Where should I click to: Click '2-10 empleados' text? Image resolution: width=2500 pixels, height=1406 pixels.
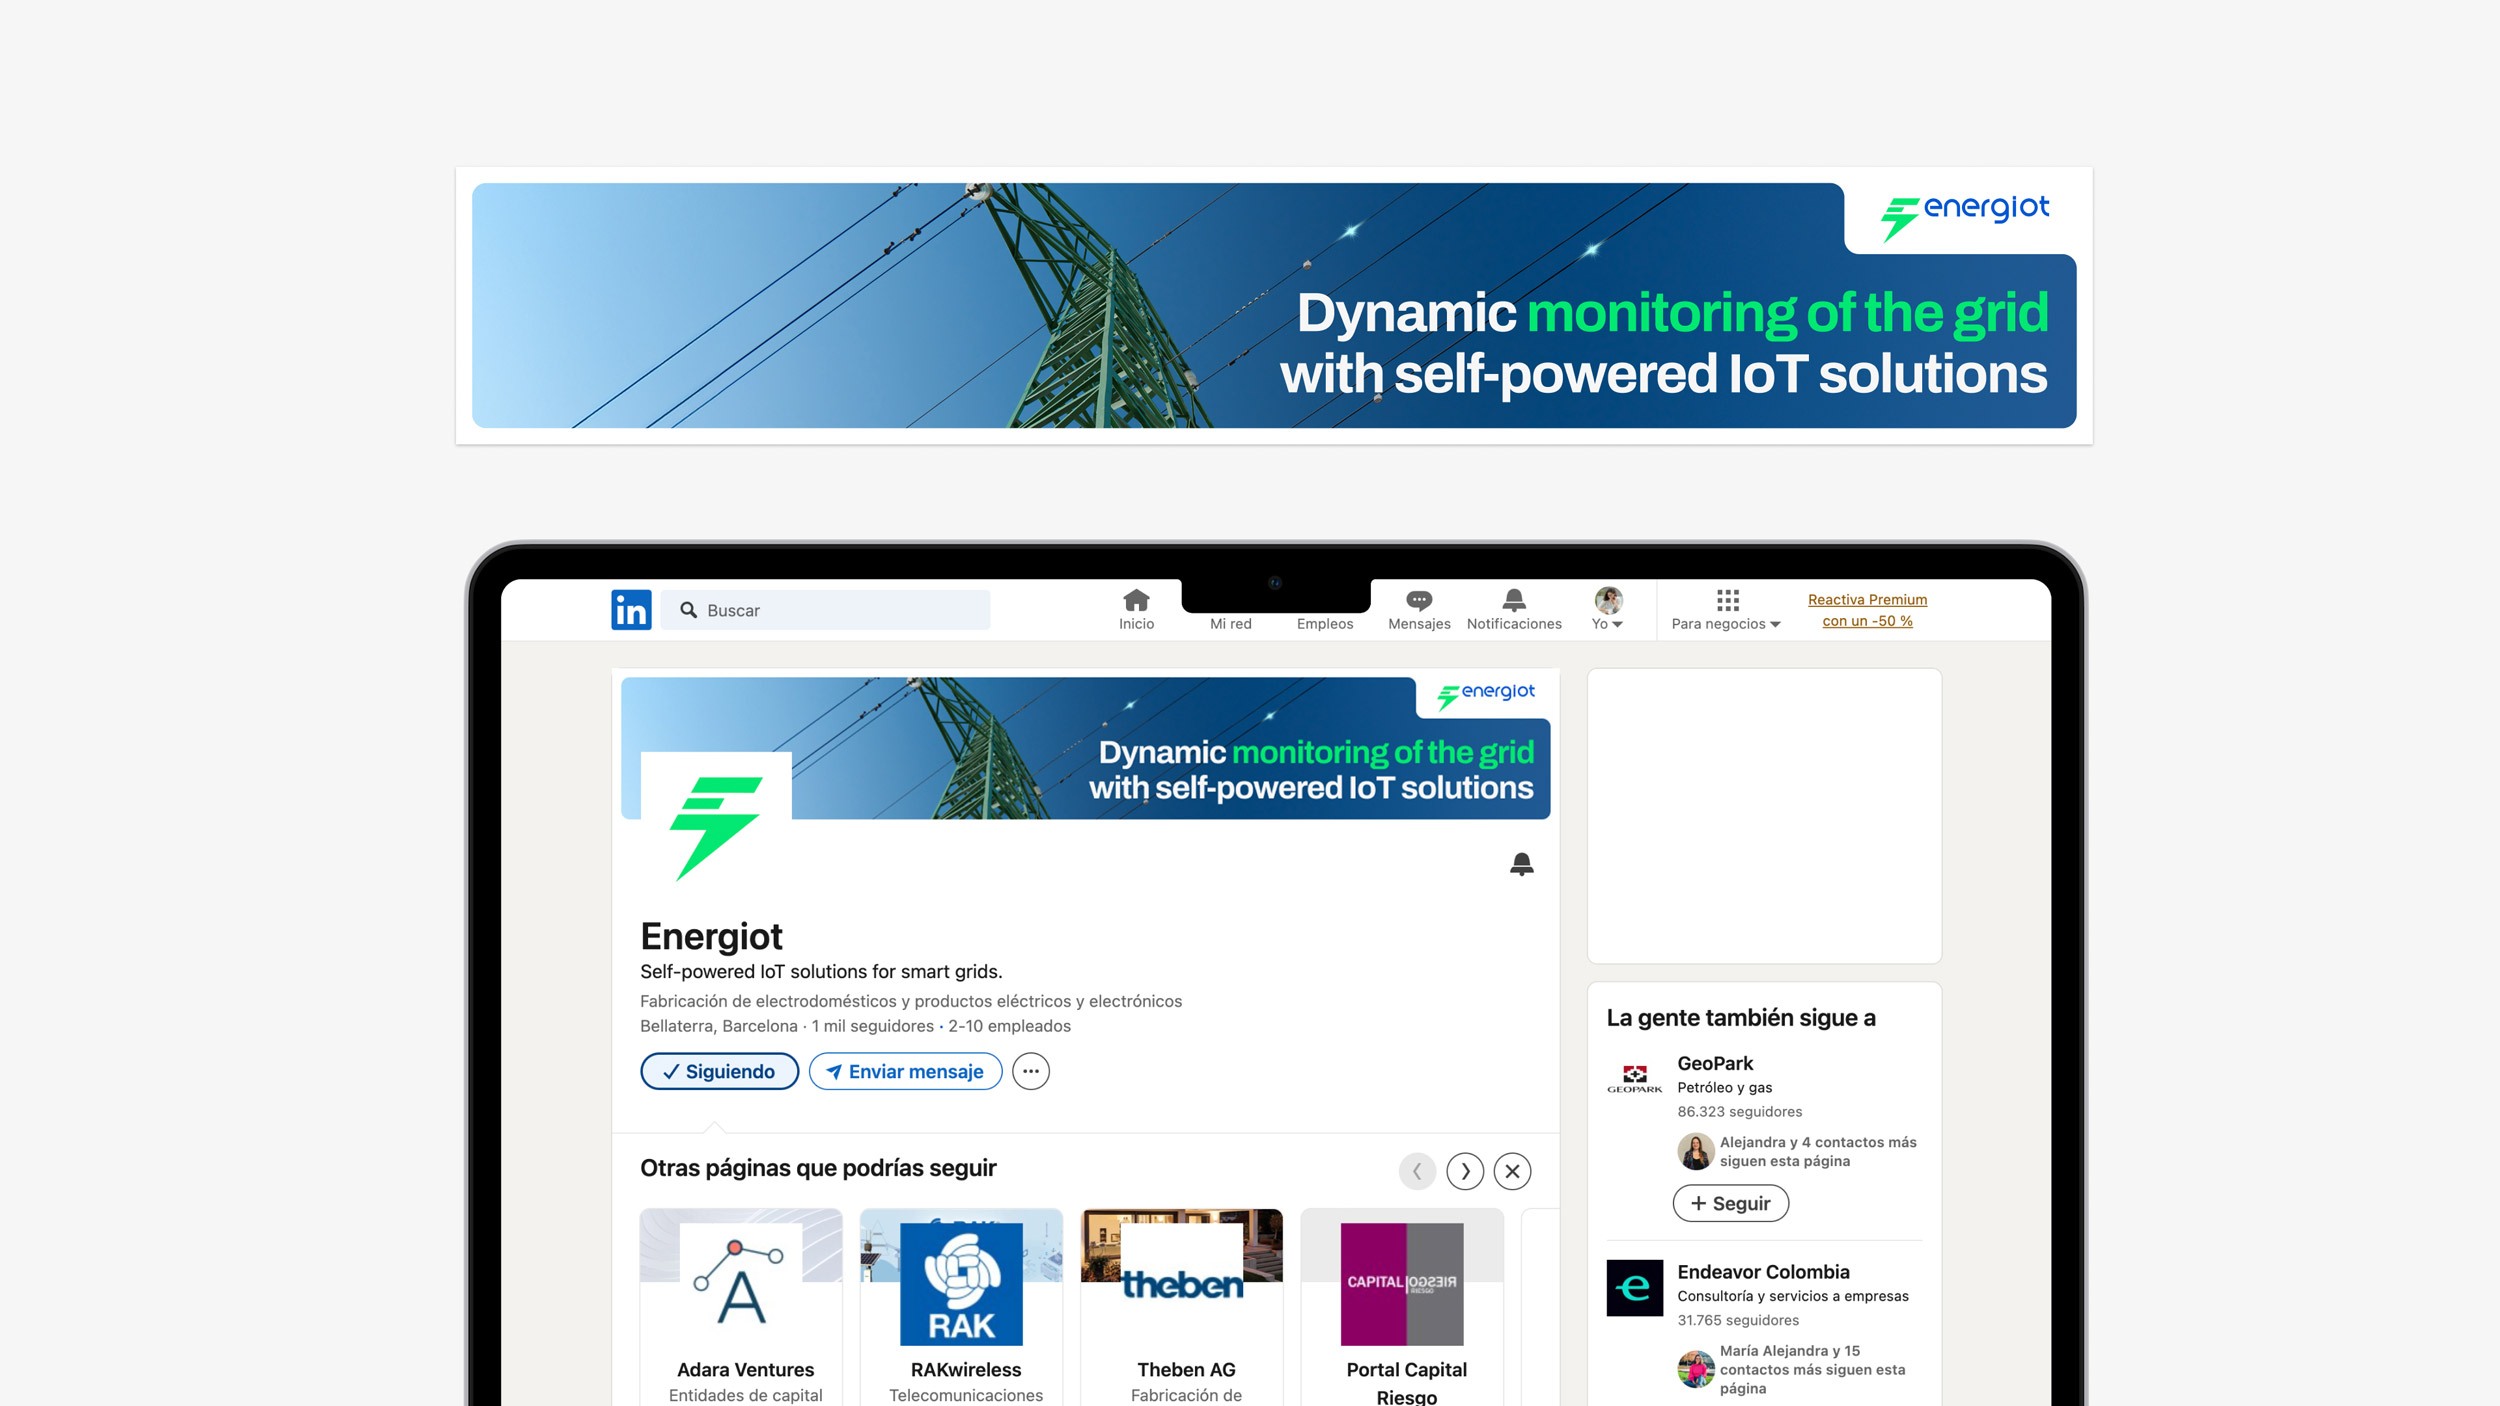point(1009,1026)
